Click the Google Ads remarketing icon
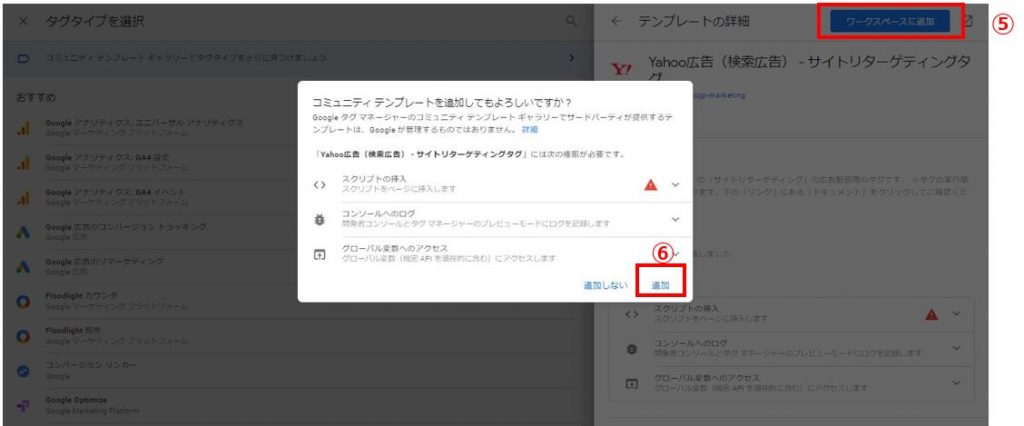1024x426 pixels. click(x=23, y=267)
